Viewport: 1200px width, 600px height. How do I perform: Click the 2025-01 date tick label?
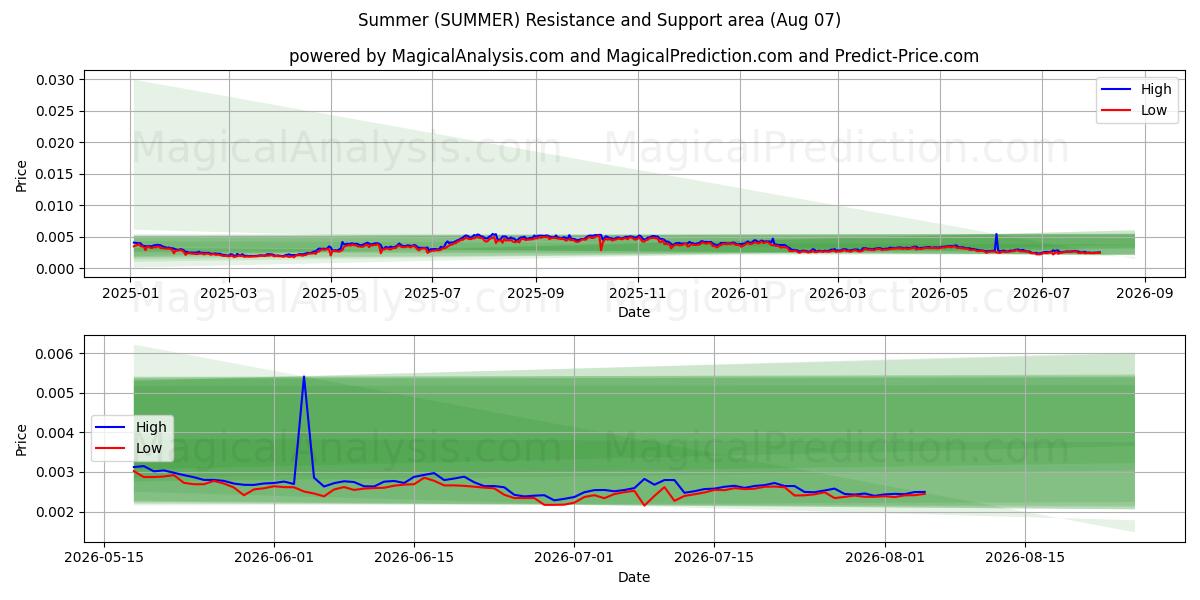(131, 294)
